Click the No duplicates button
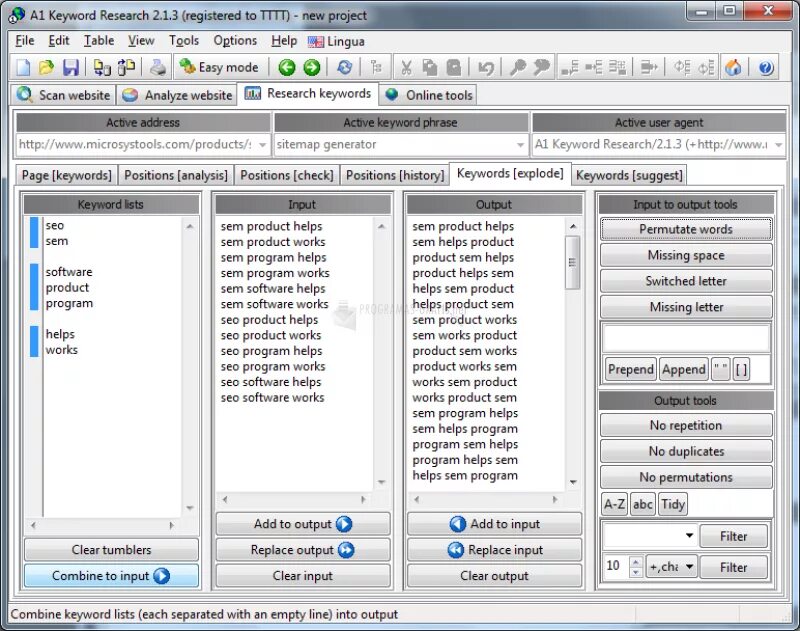 [x=686, y=451]
